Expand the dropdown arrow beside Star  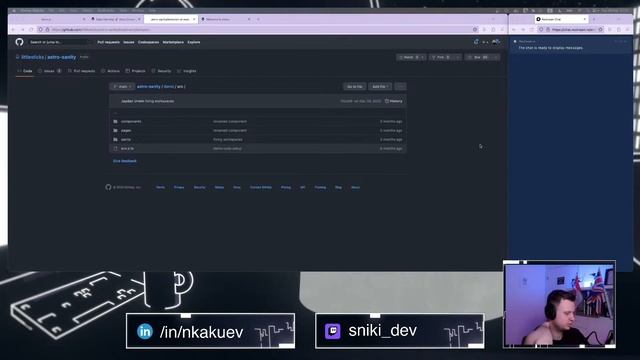[x=496, y=57]
